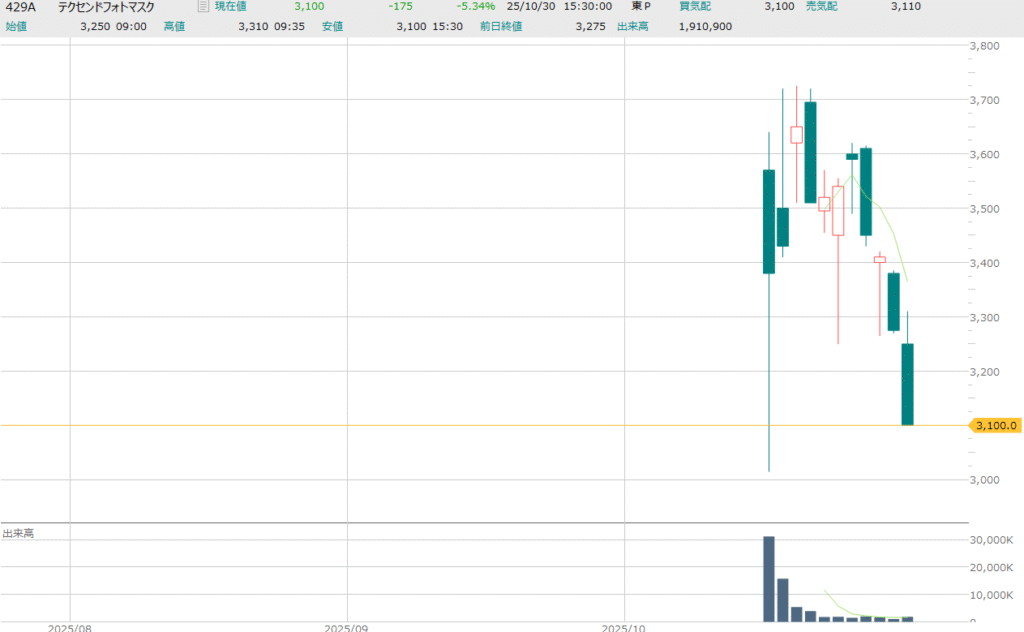The width and height of the screenshot is (1024, 632).
Task: Click the 現在値 label in the header
Action: click(x=230, y=7)
